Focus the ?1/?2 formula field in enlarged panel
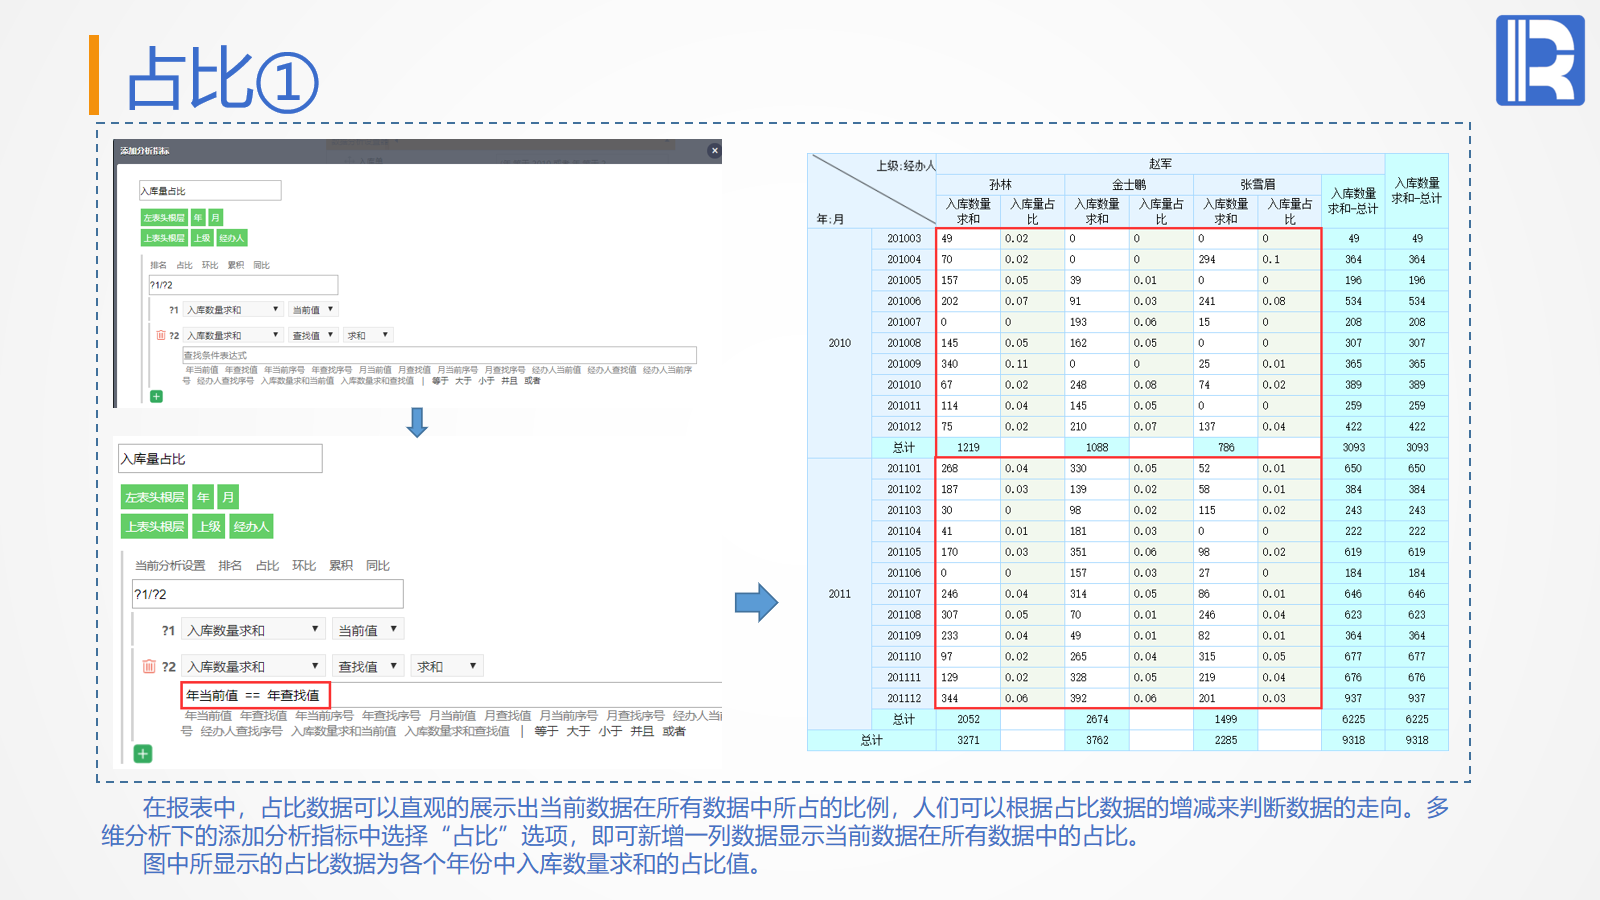 tap(267, 594)
